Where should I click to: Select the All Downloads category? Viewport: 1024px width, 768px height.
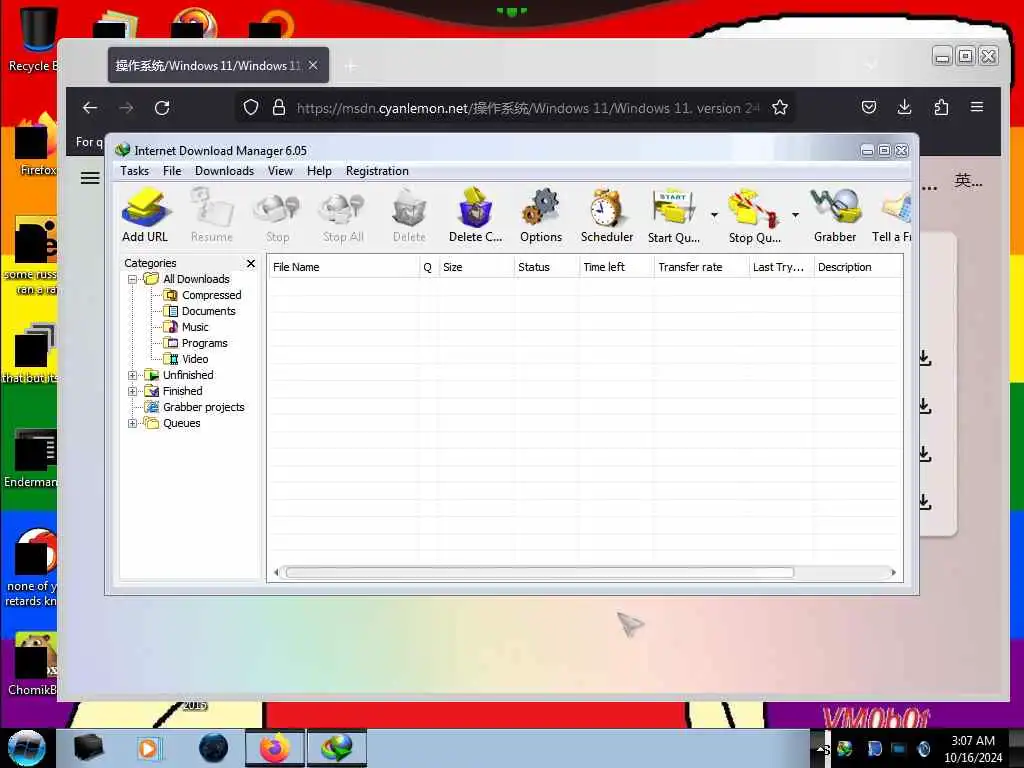pos(196,279)
